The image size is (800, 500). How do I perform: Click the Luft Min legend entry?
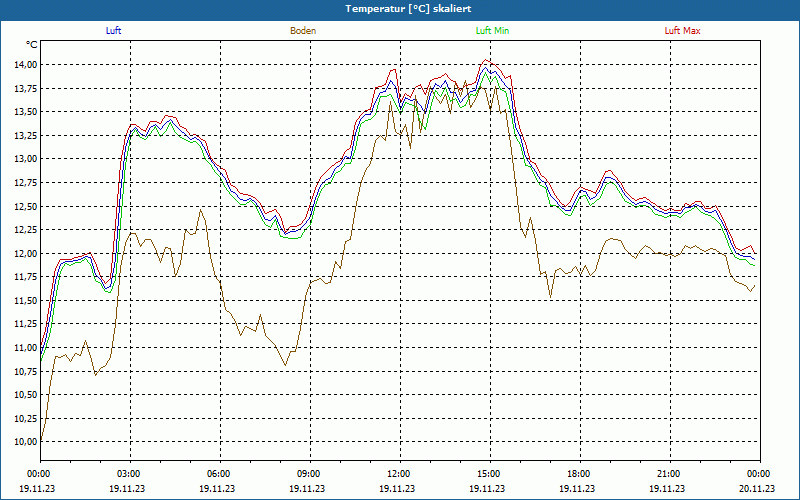(492, 31)
